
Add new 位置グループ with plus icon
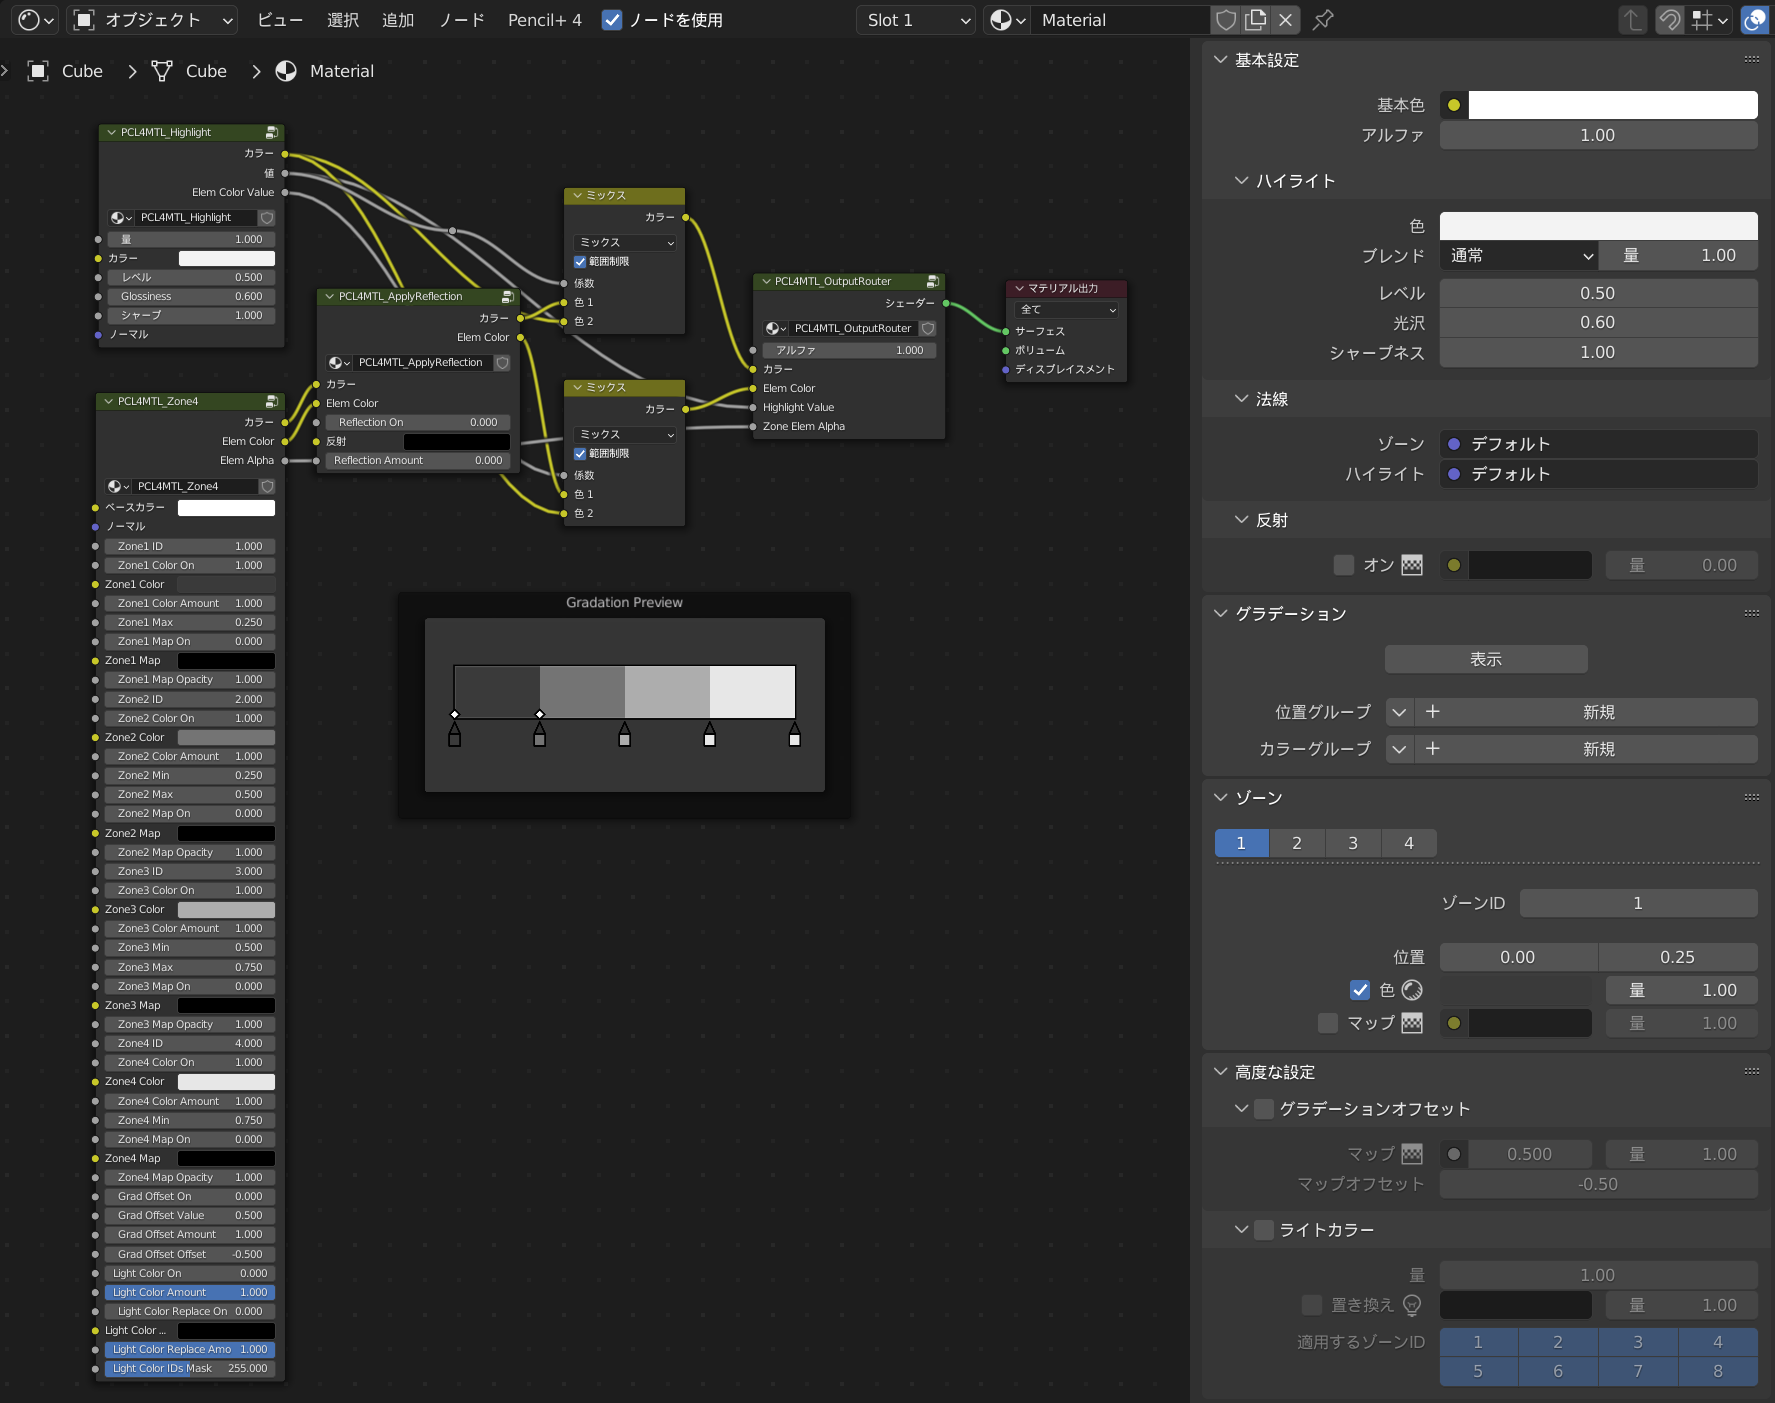click(x=1432, y=712)
